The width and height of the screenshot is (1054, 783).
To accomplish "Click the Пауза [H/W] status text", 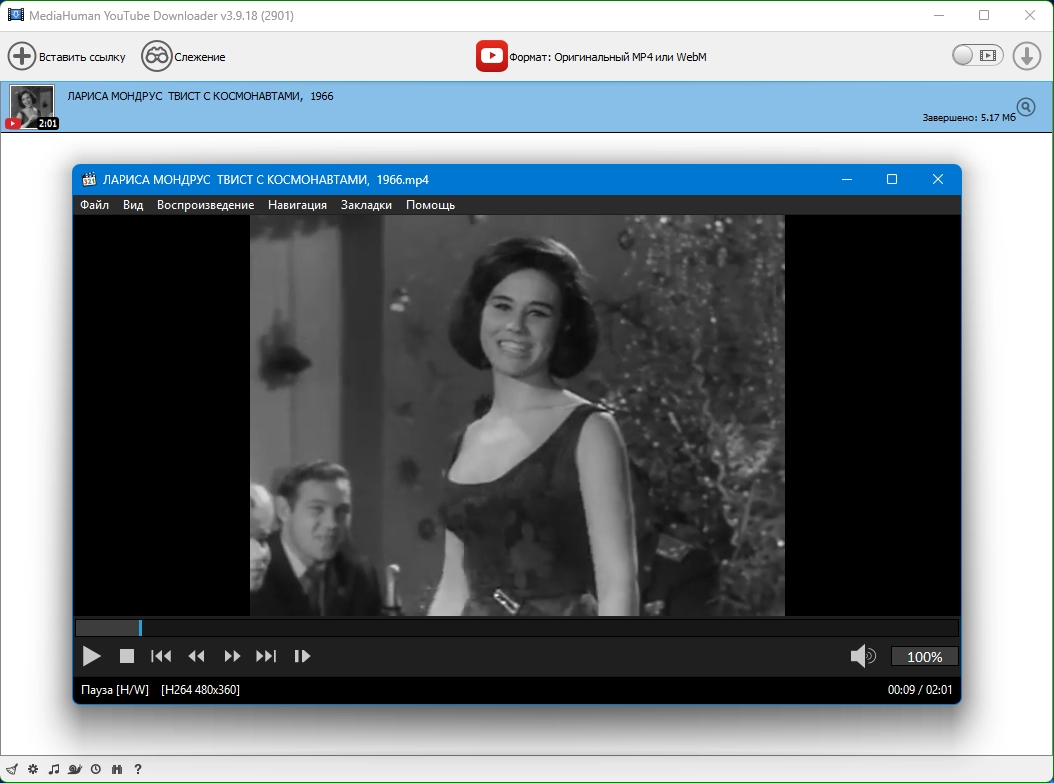I will [x=115, y=690].
